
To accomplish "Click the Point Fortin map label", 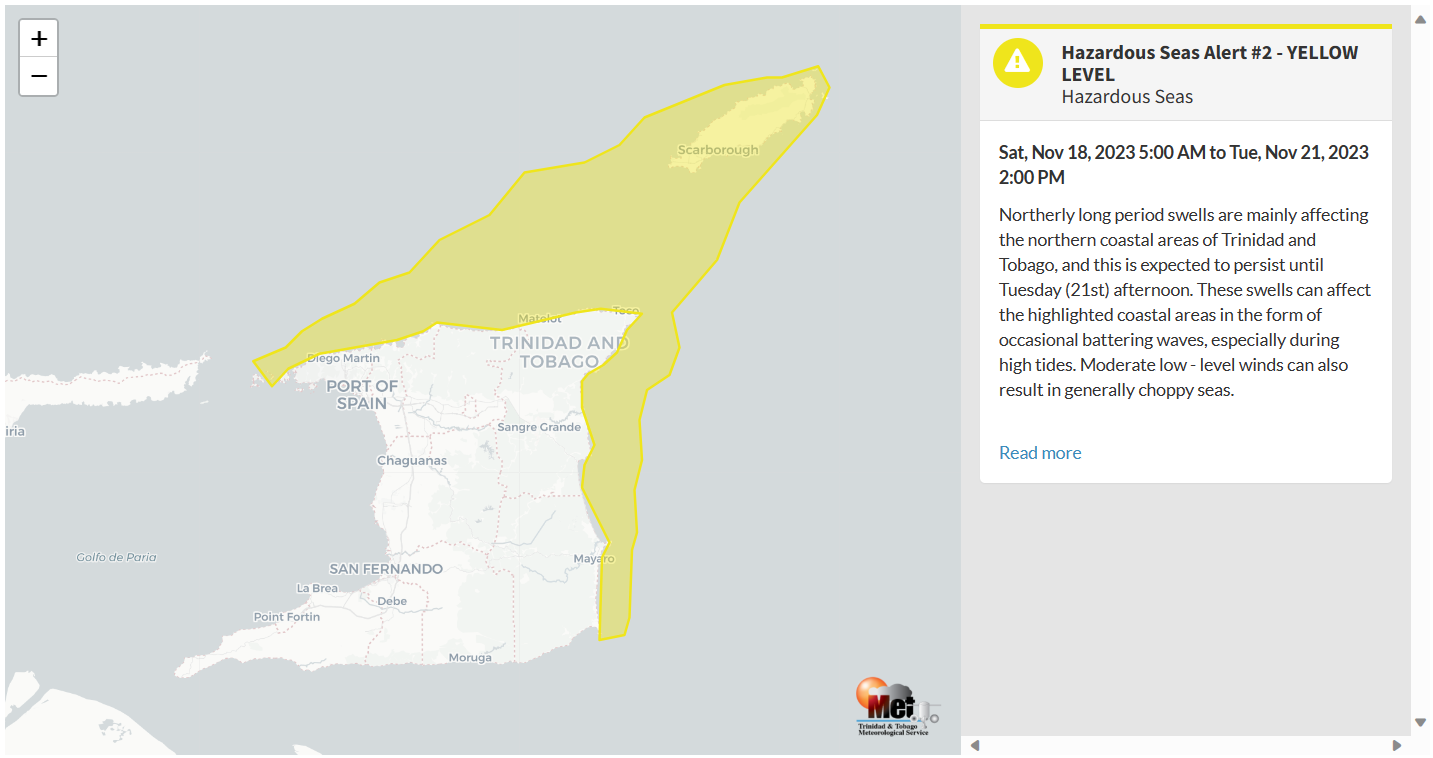I will click(287, 617).
